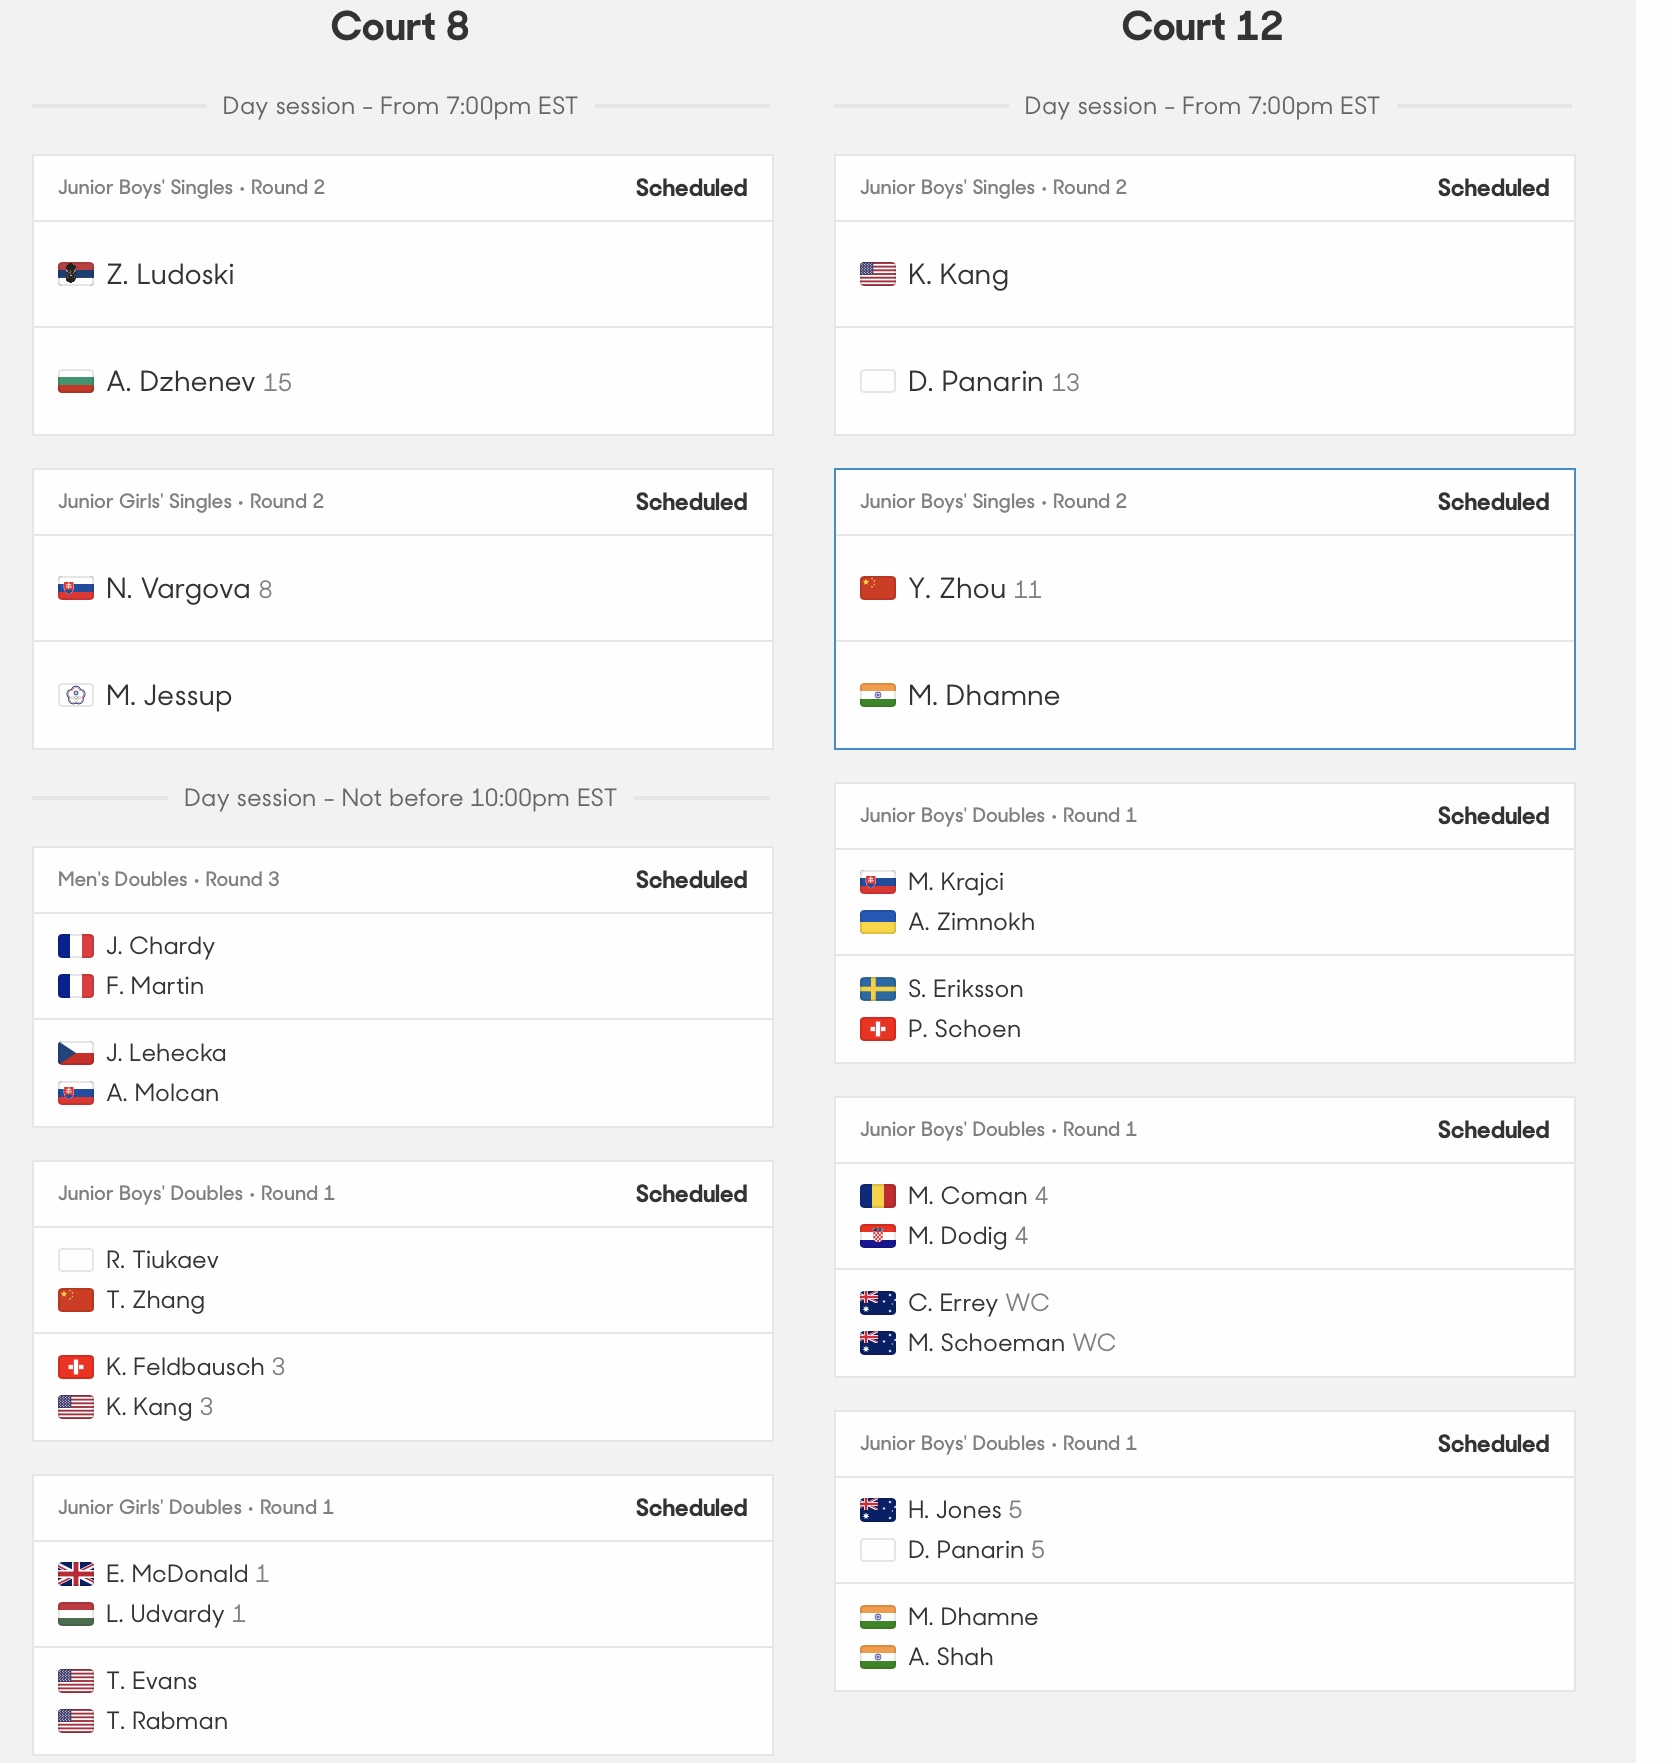This screenshot has width=1668, height=1763.
Task: Click the Swedish flag next to S. Eriksson
Action: (x=878, y=989)
